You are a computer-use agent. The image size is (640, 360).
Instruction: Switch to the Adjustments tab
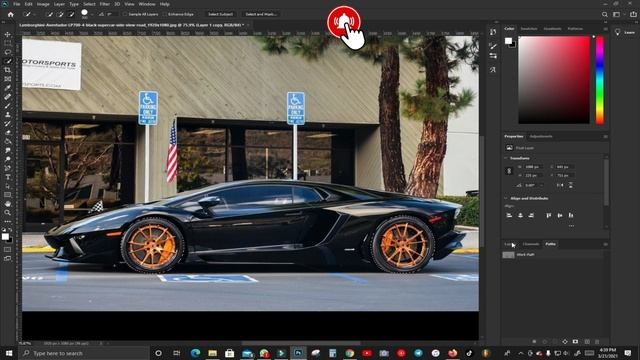[x=541, y=136]
